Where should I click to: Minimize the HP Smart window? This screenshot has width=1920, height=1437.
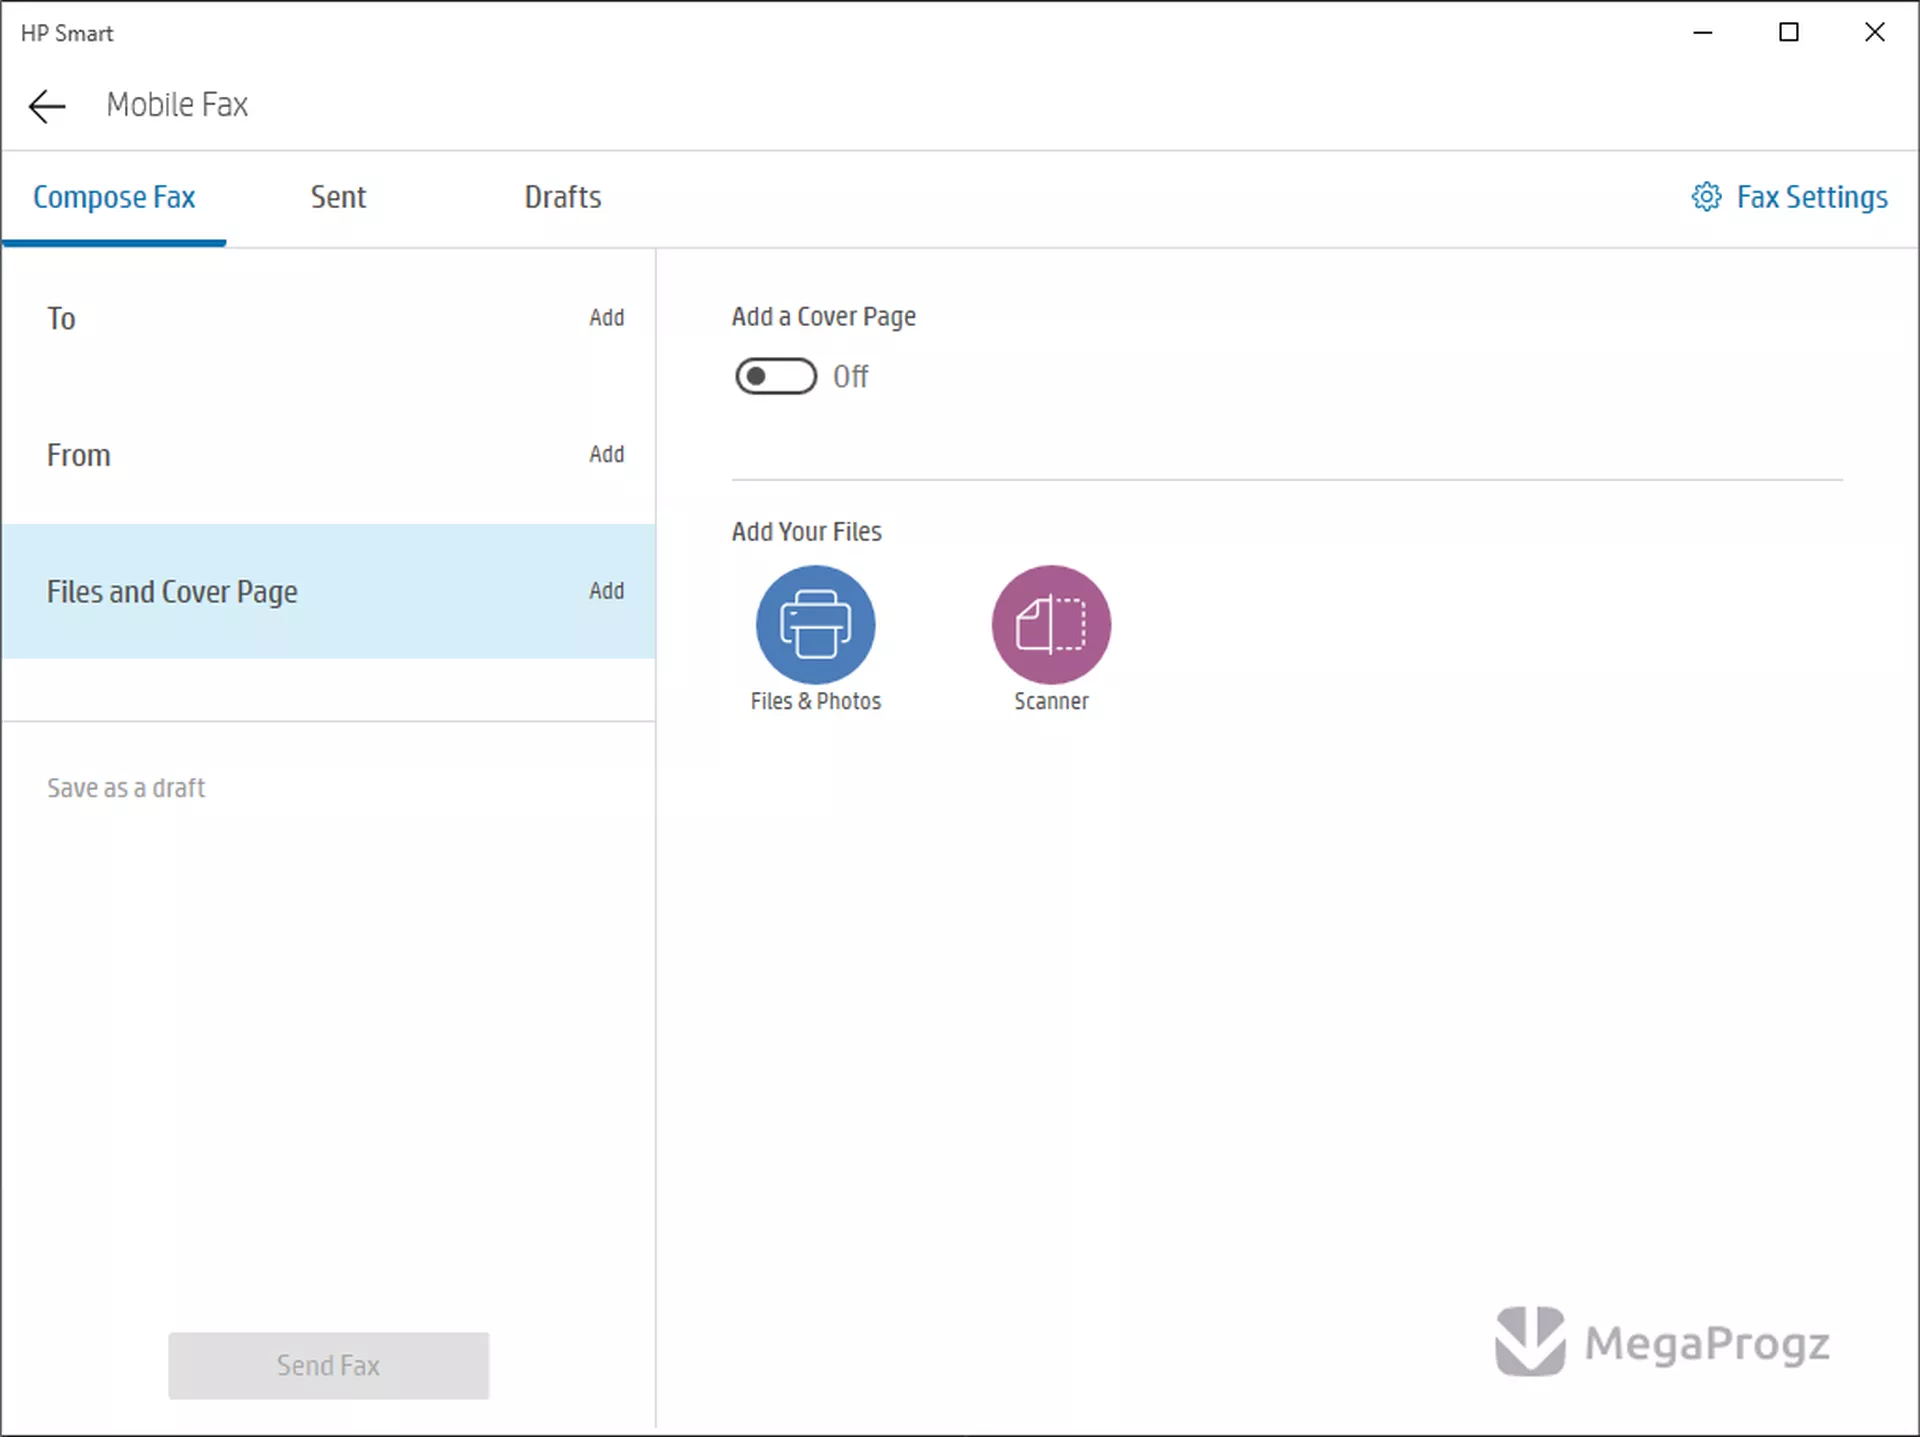tap(1703, 33)
